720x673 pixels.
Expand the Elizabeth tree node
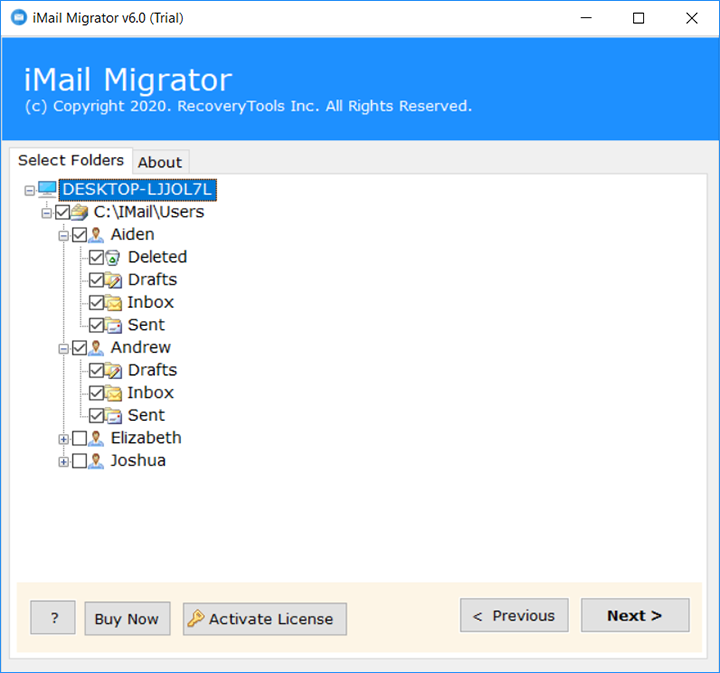tap(64, 438)
